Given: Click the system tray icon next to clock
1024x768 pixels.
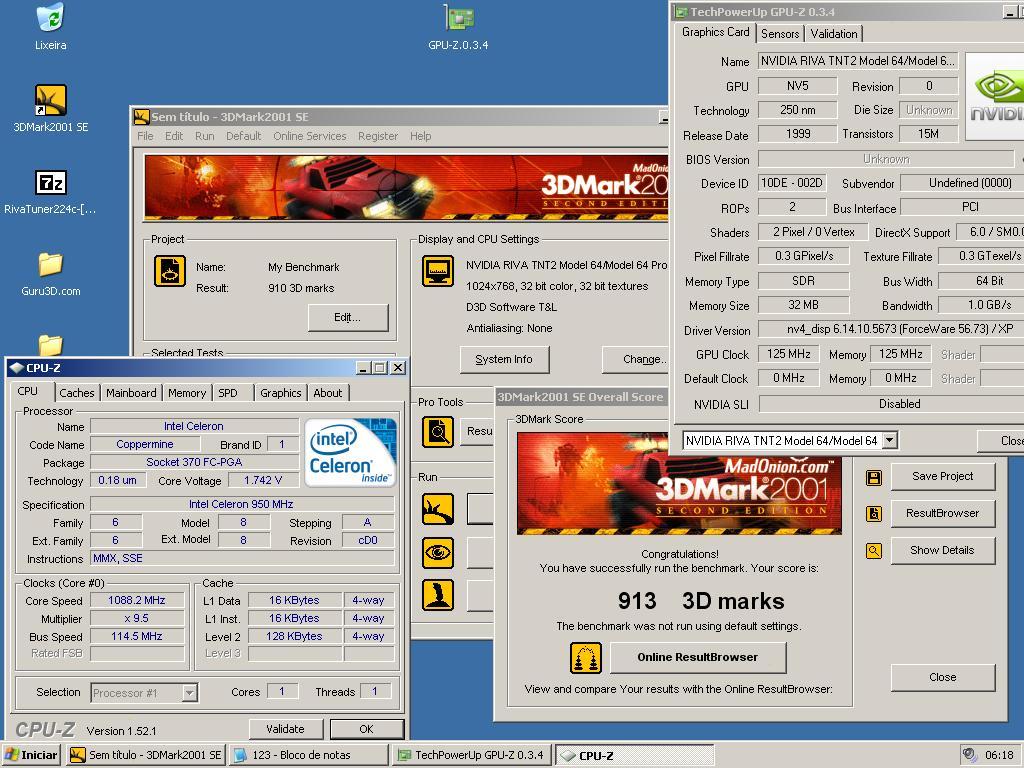Looking at the screenshot, I should pyautogui.click(x=970, y=754).
